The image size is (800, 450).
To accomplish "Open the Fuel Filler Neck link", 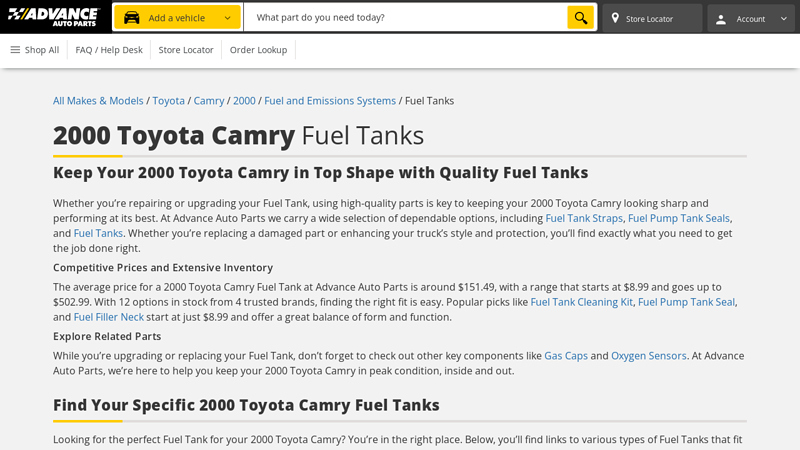I will (109, 317).
